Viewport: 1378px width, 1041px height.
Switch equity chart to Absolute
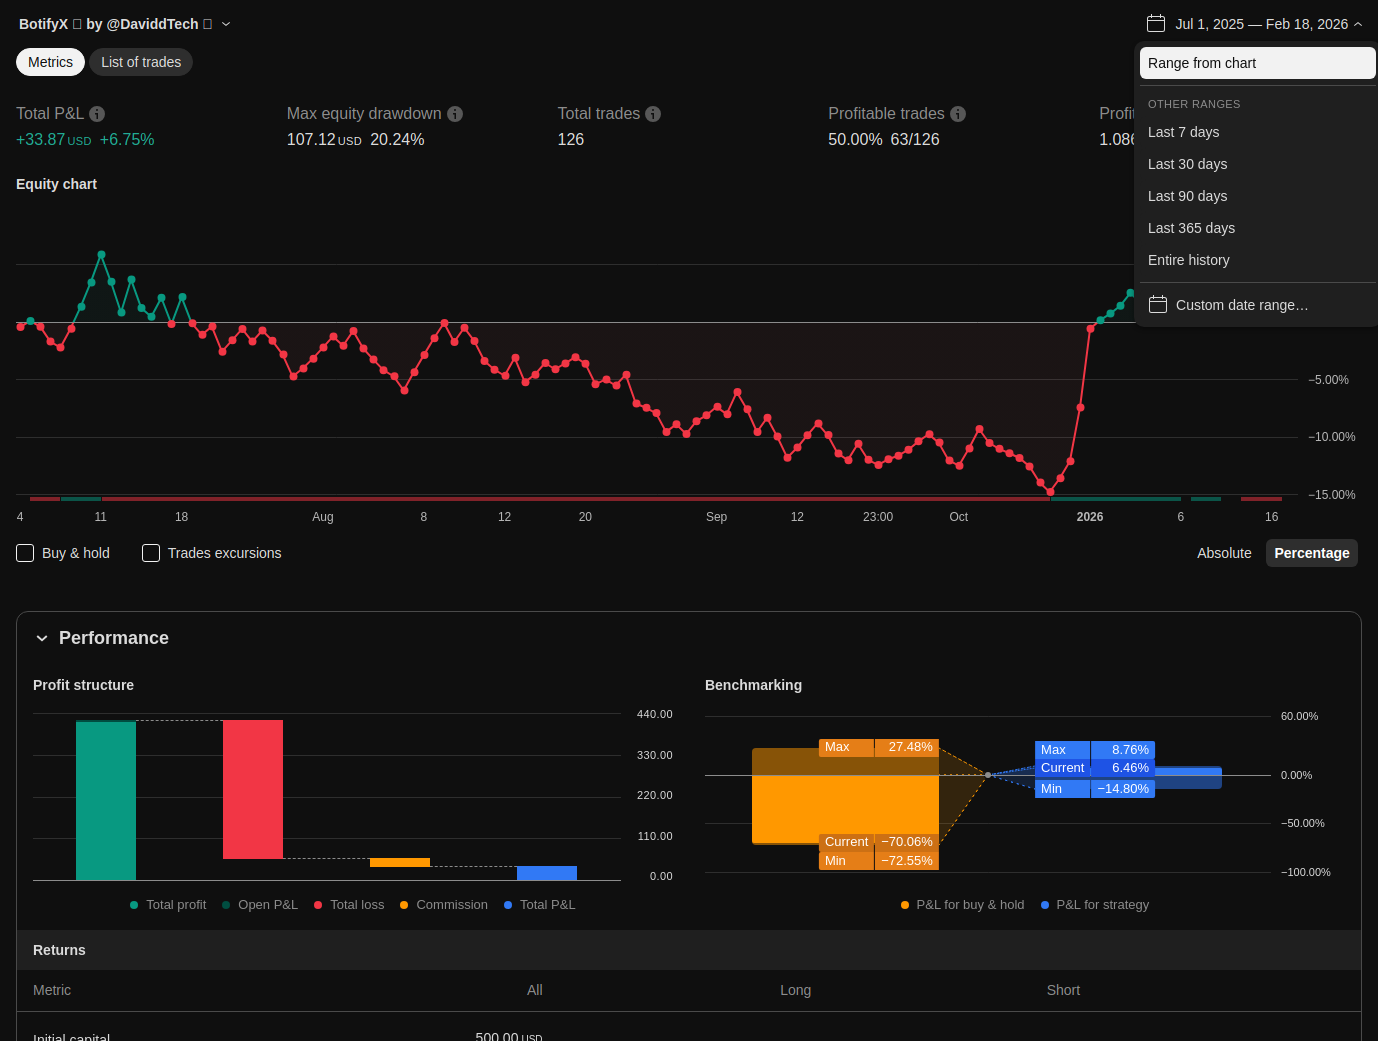pos(1224,553)
